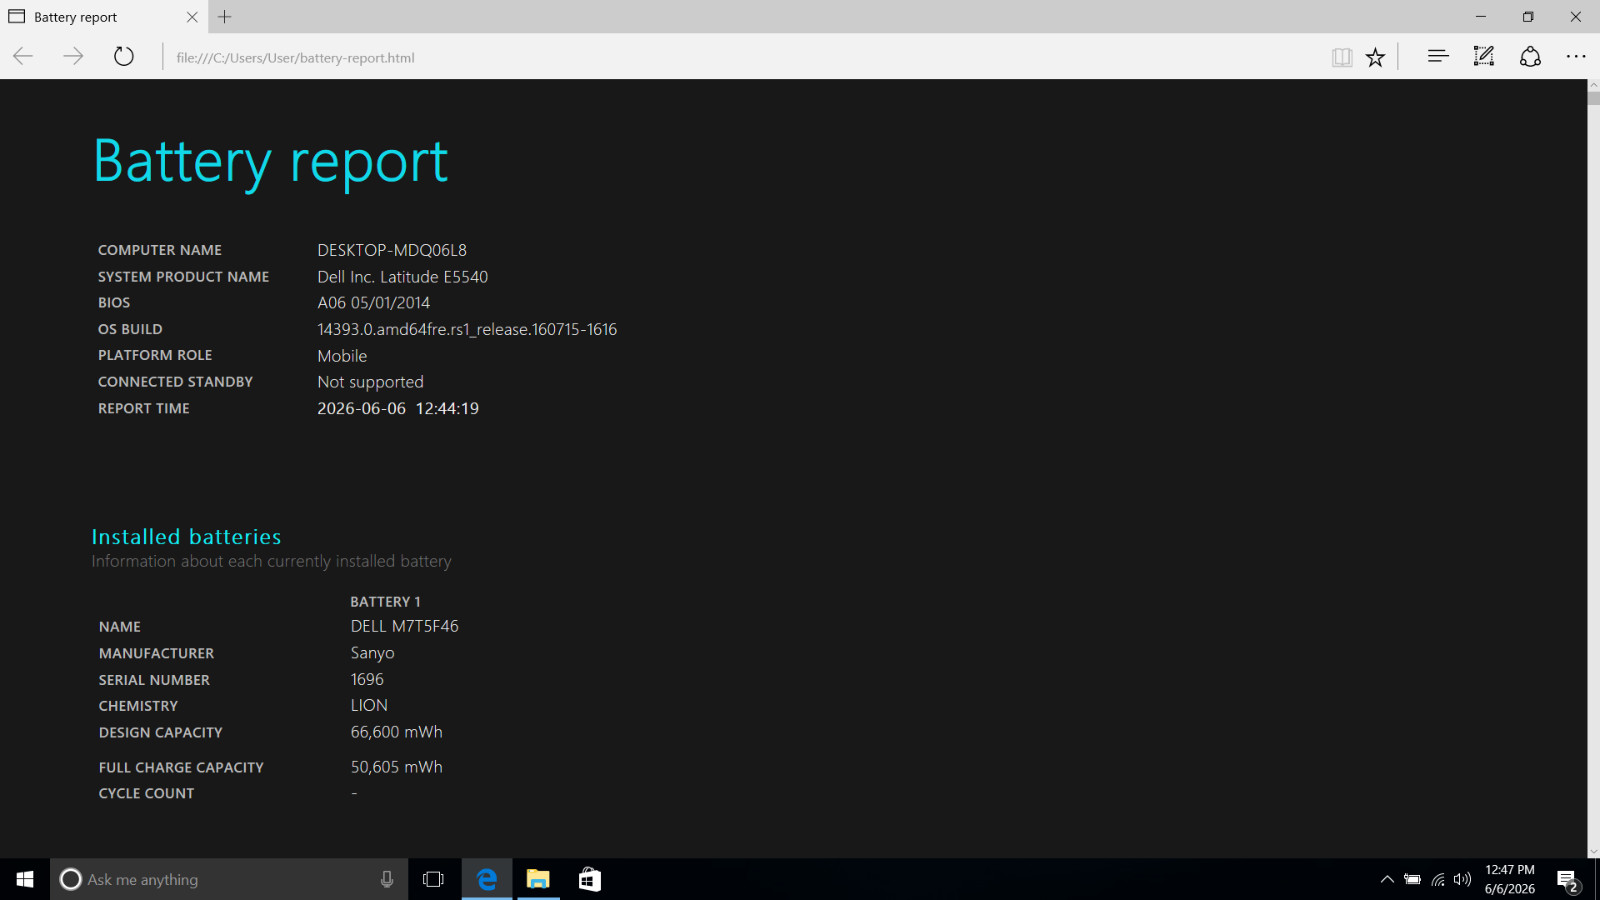Click the Installed batteries heading
Viewport: 1600px width, 900px height.
tap(186, 537)
